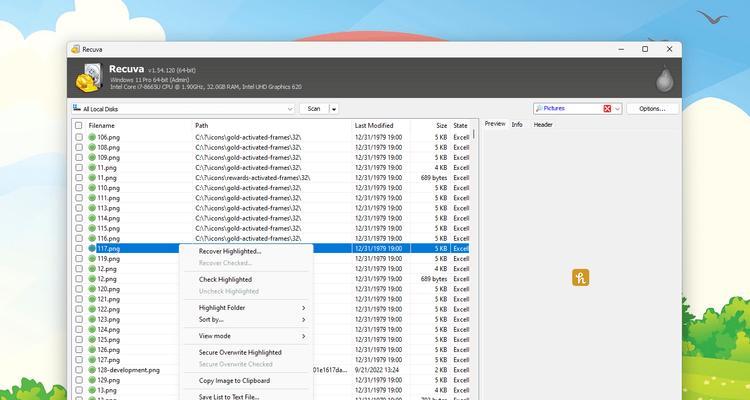Click green status dot for 110.png
The width and height of the screenshot is (750, 400).
coord(92,188)
